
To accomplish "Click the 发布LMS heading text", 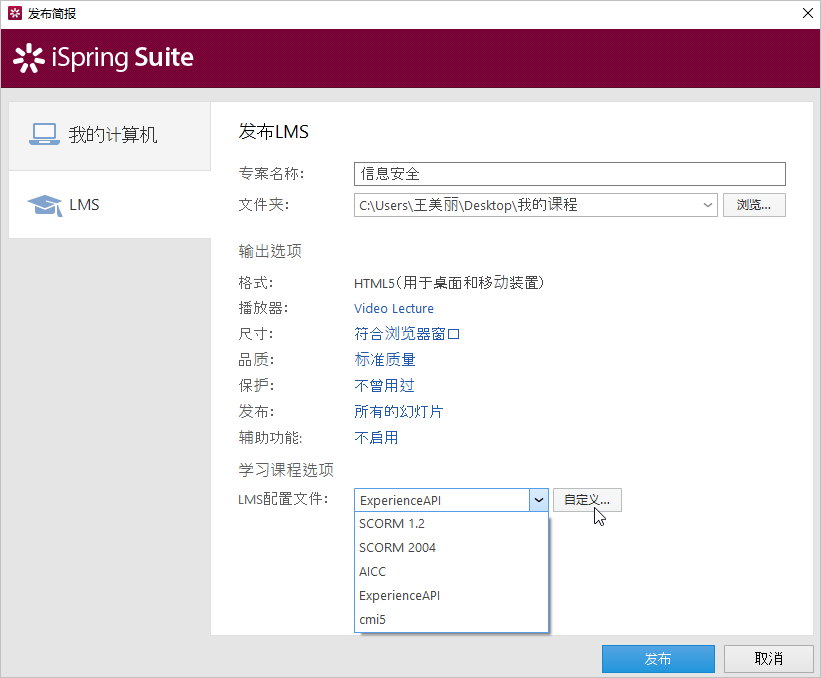I will pyautogui.click(x=273, y=131).
